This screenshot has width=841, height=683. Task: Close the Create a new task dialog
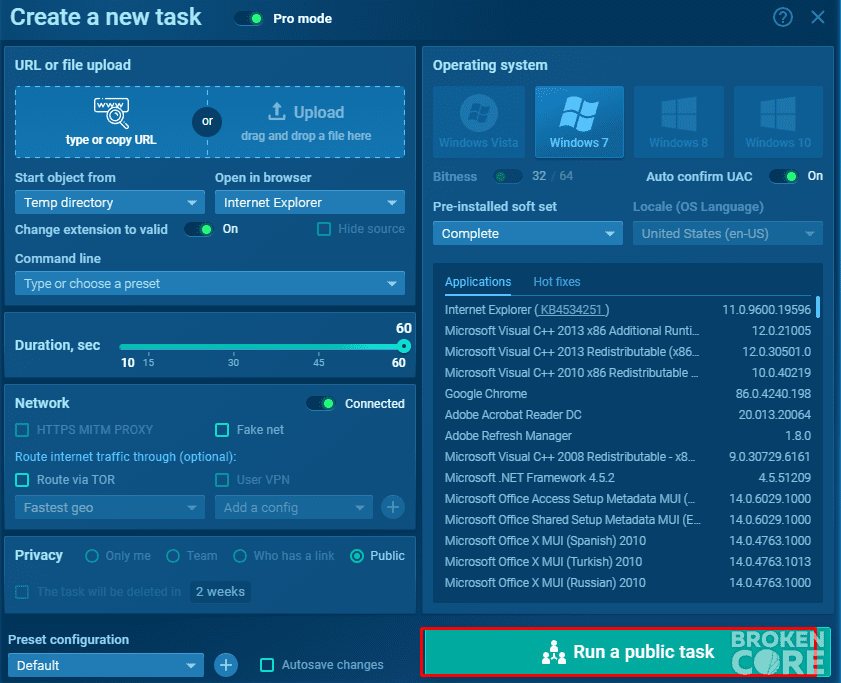point(817,18)
